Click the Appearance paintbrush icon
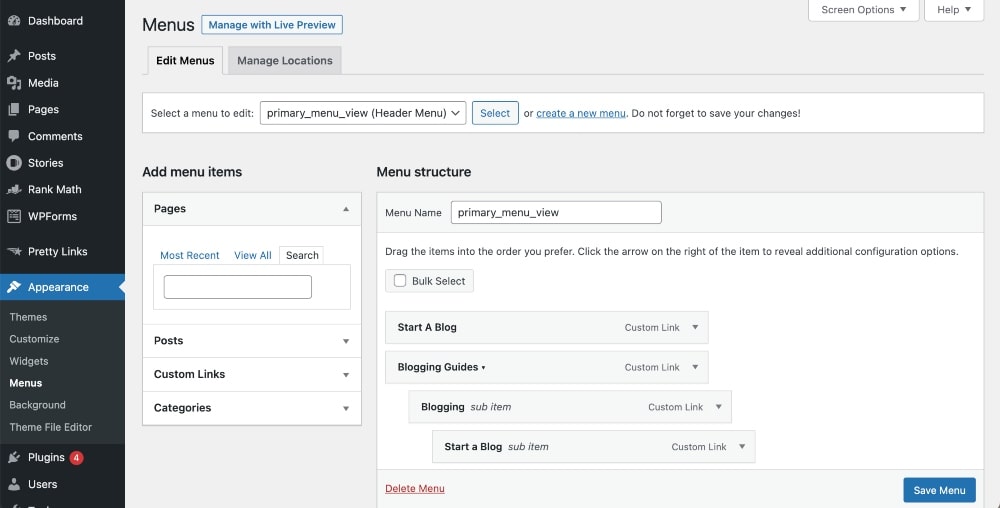Image resolution: width=1000 pixels, height=508 pixels. pyautogui.click(x=14, y=287)
